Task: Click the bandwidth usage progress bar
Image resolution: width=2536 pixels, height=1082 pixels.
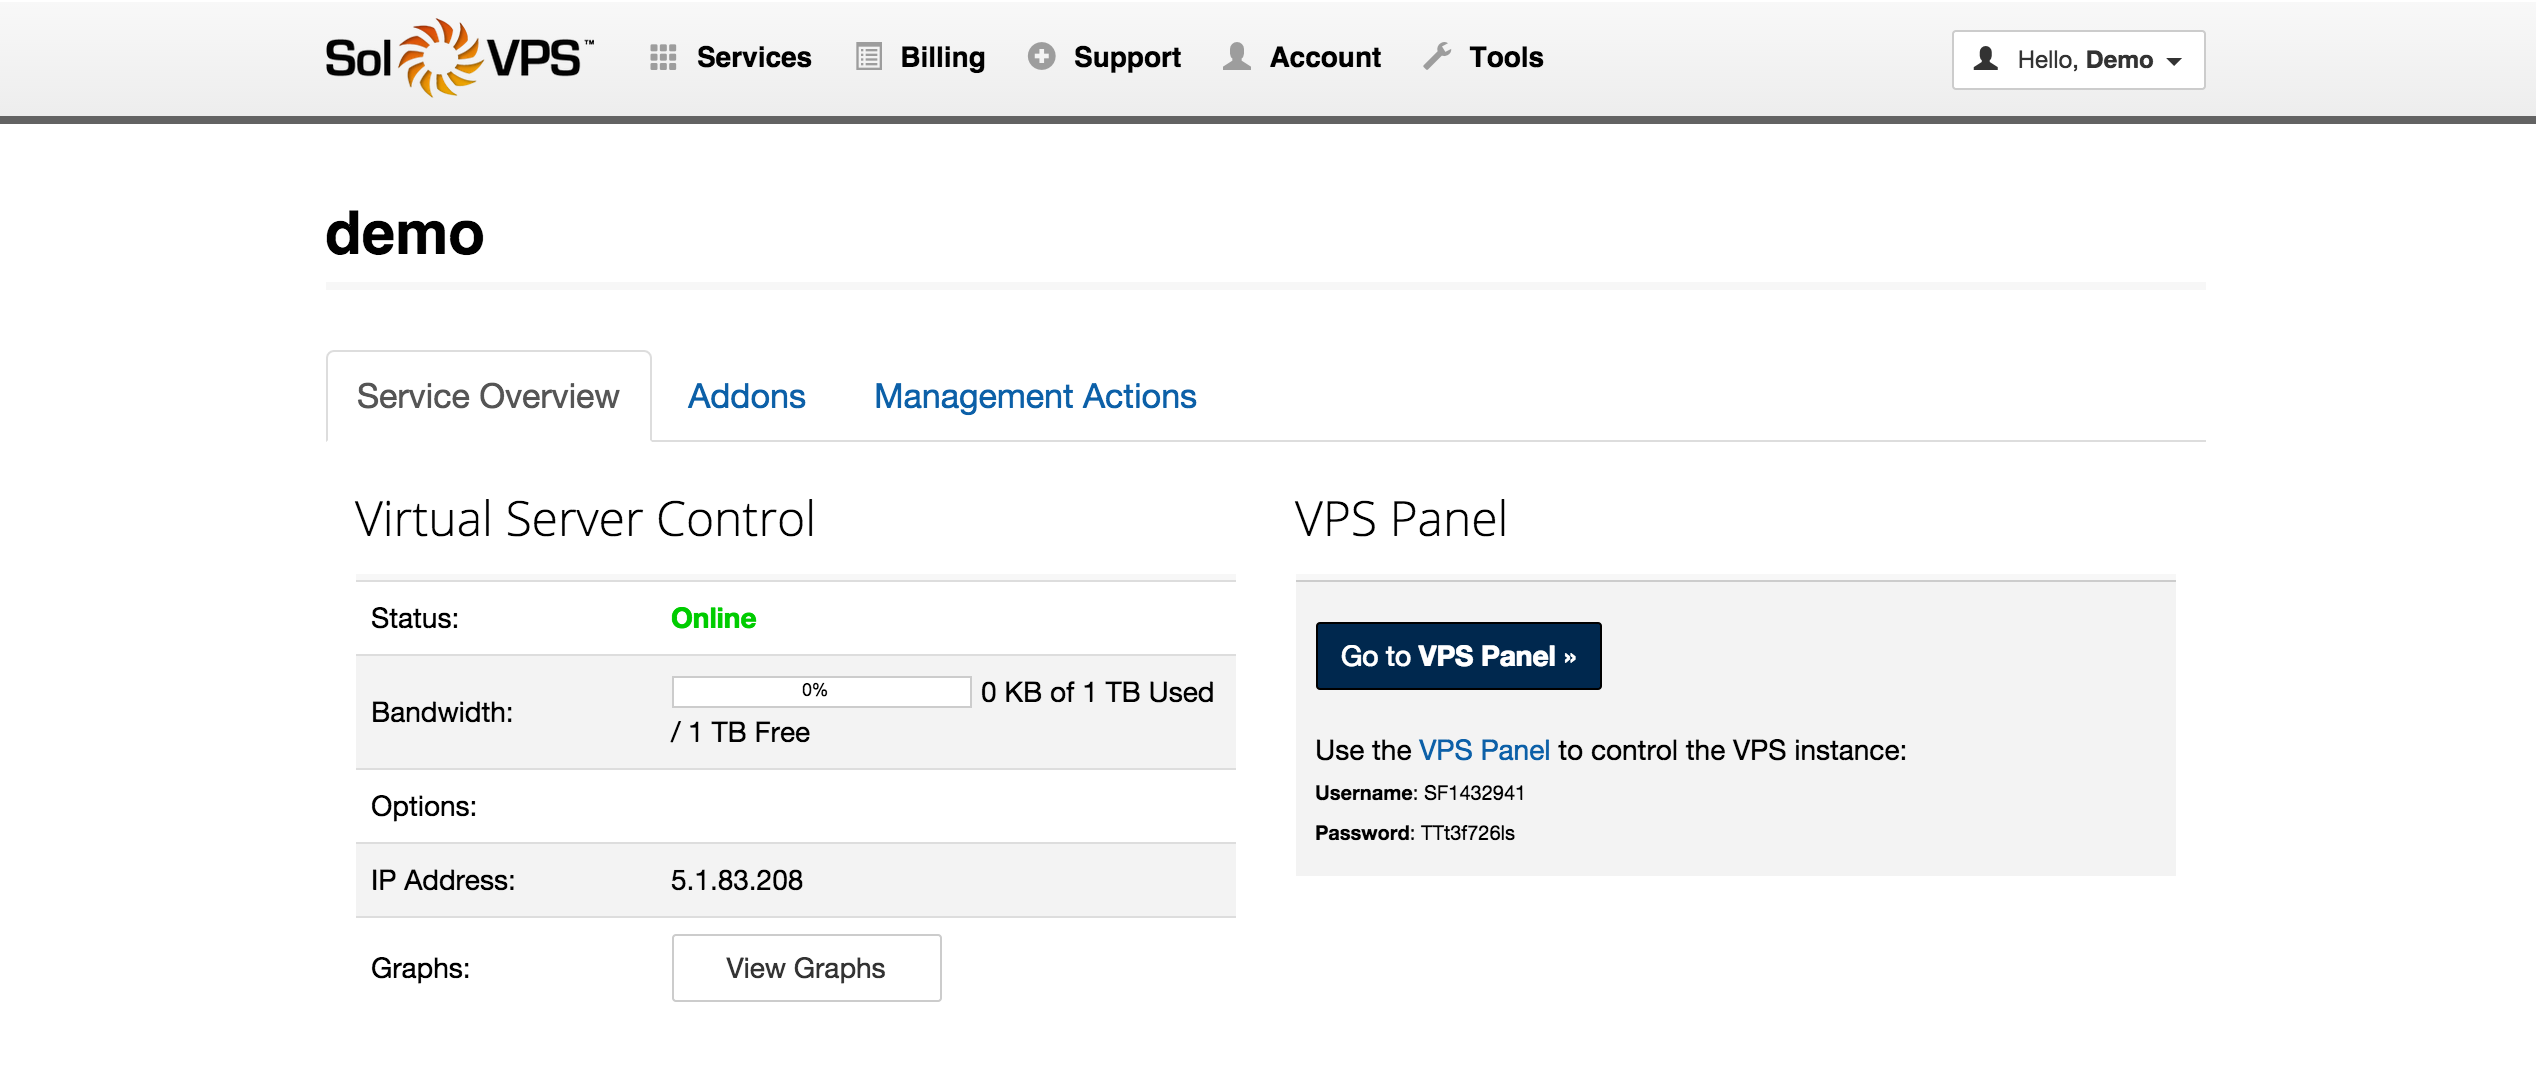Action: click(x=820, y=691)
